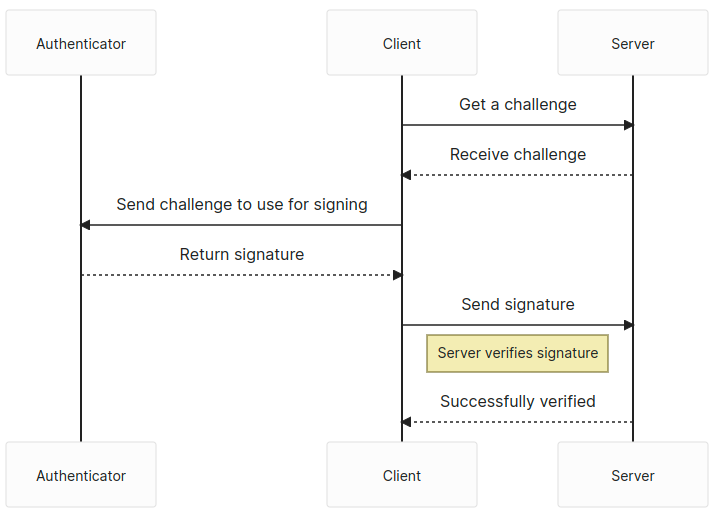
Task: Click the "Send signature" message label
Action: click(517, 304)
